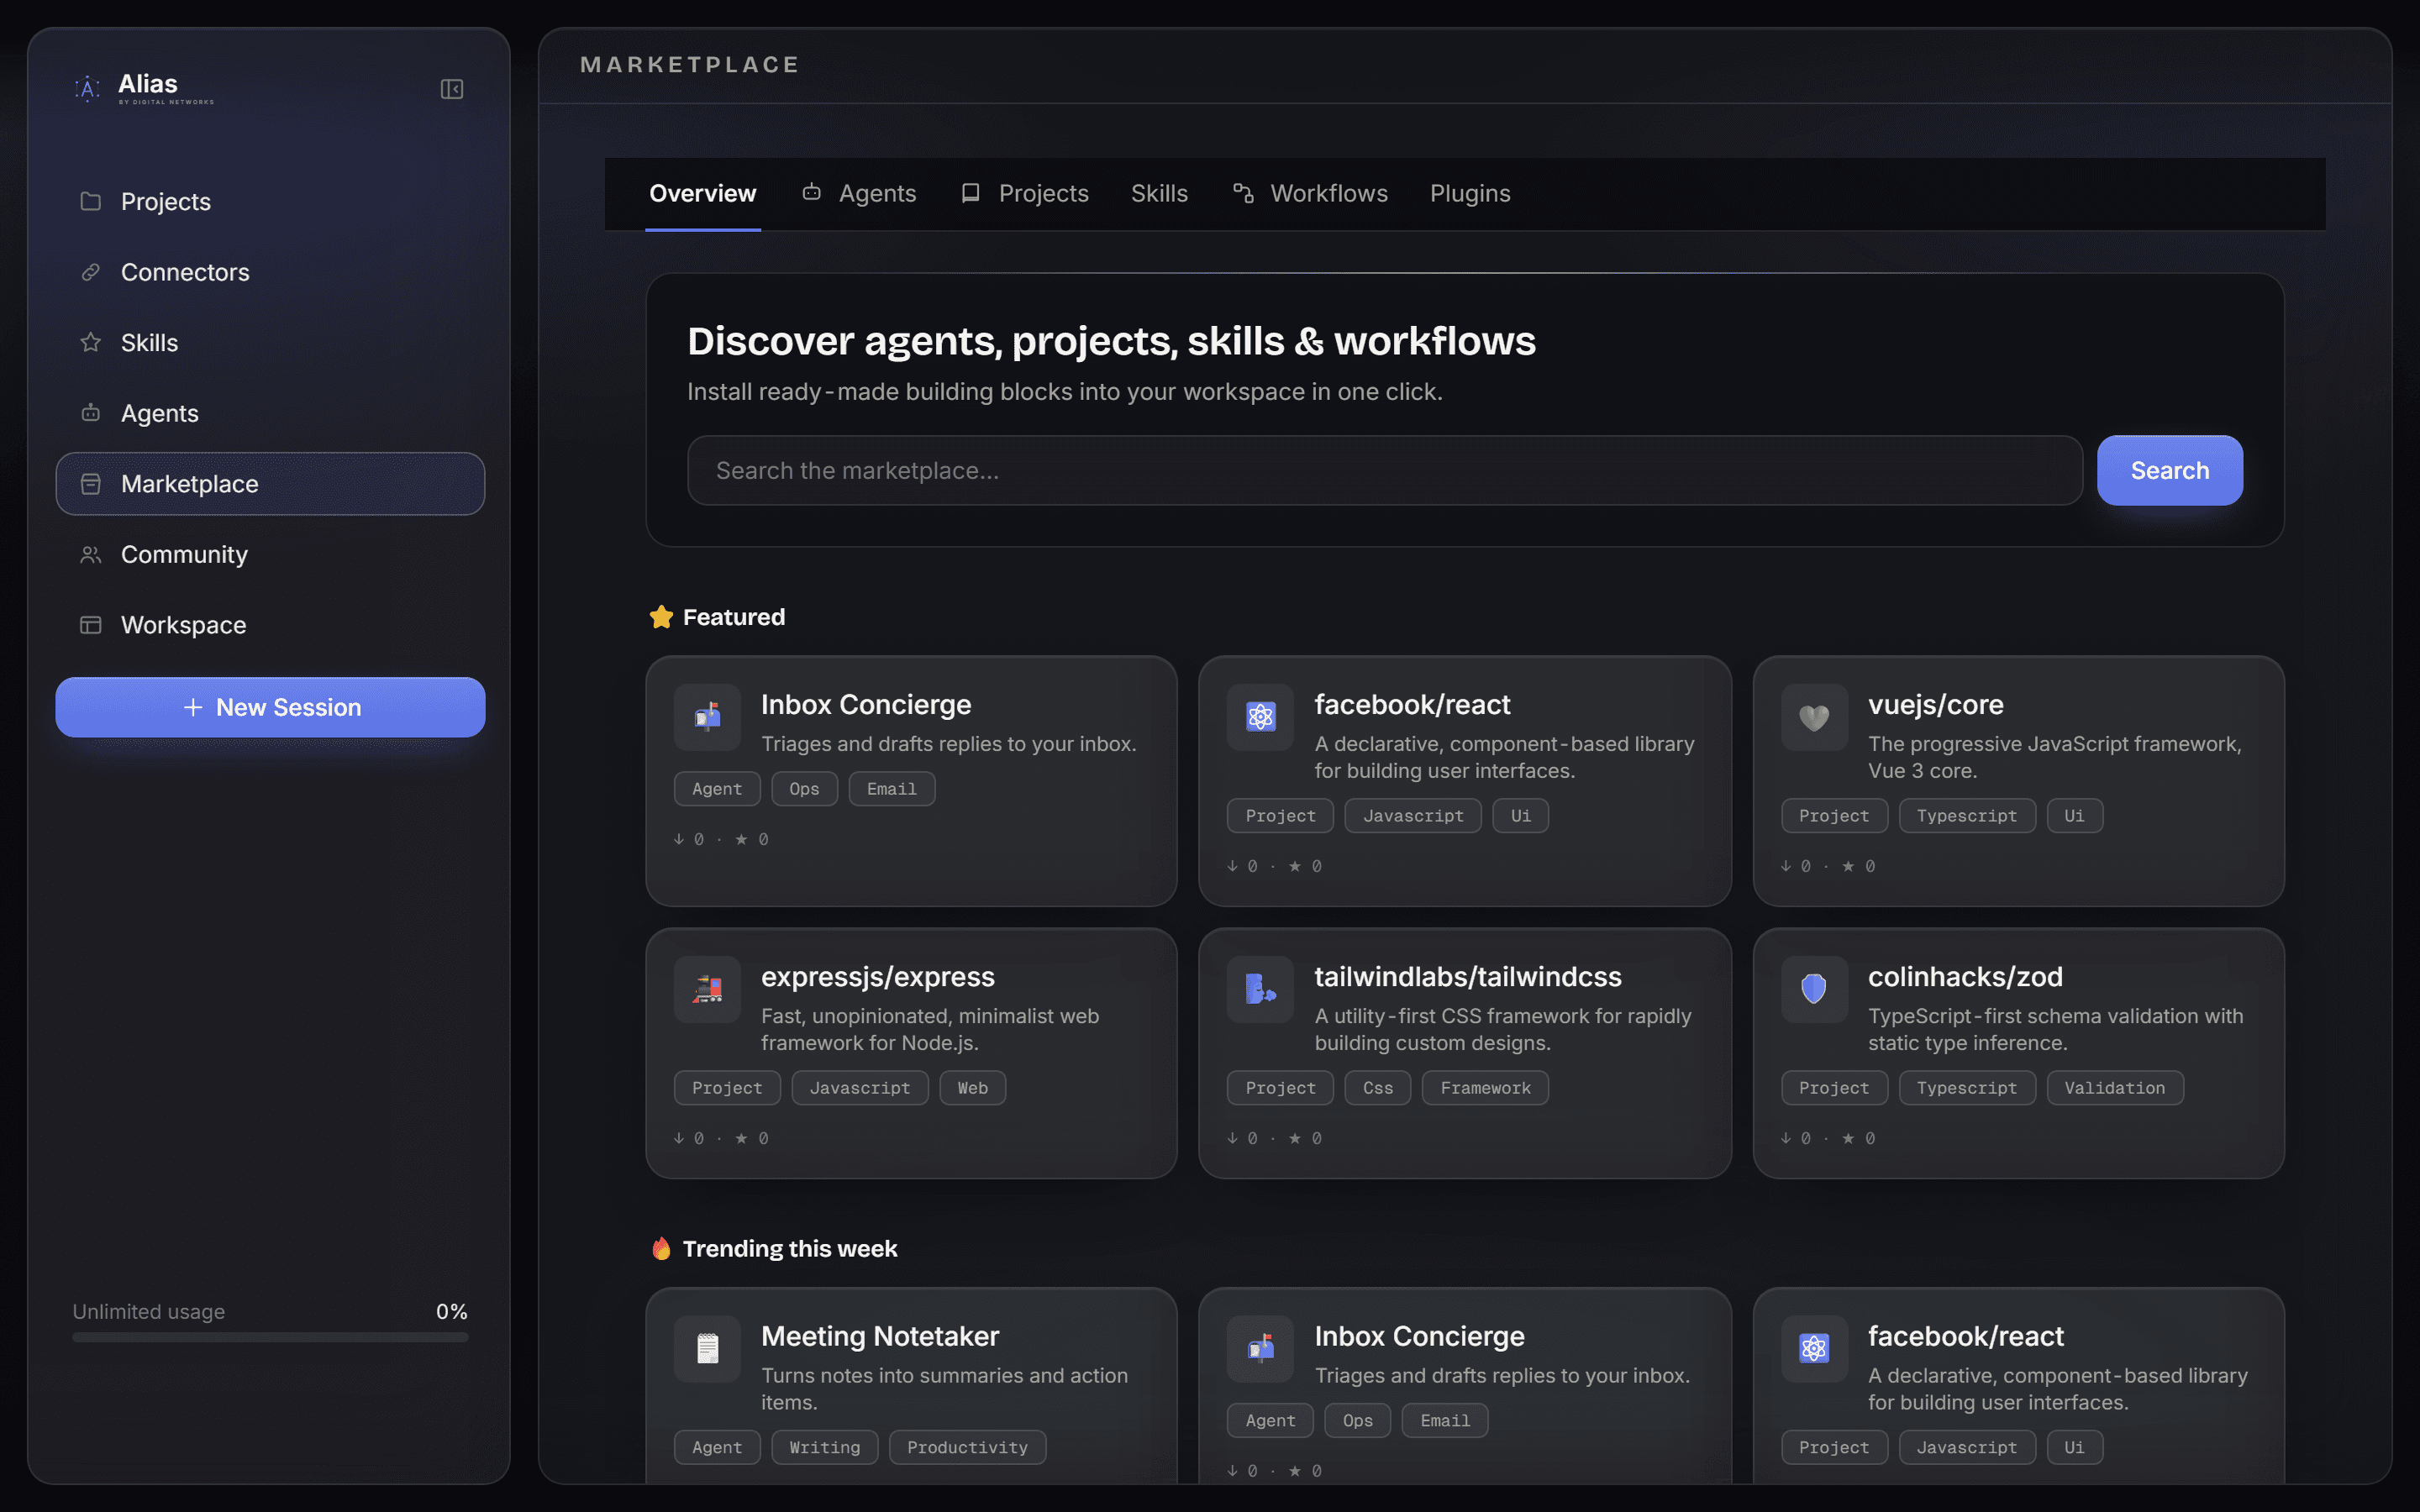
Task: Open the vuejs/core card title
Action: click(1935, 705)
